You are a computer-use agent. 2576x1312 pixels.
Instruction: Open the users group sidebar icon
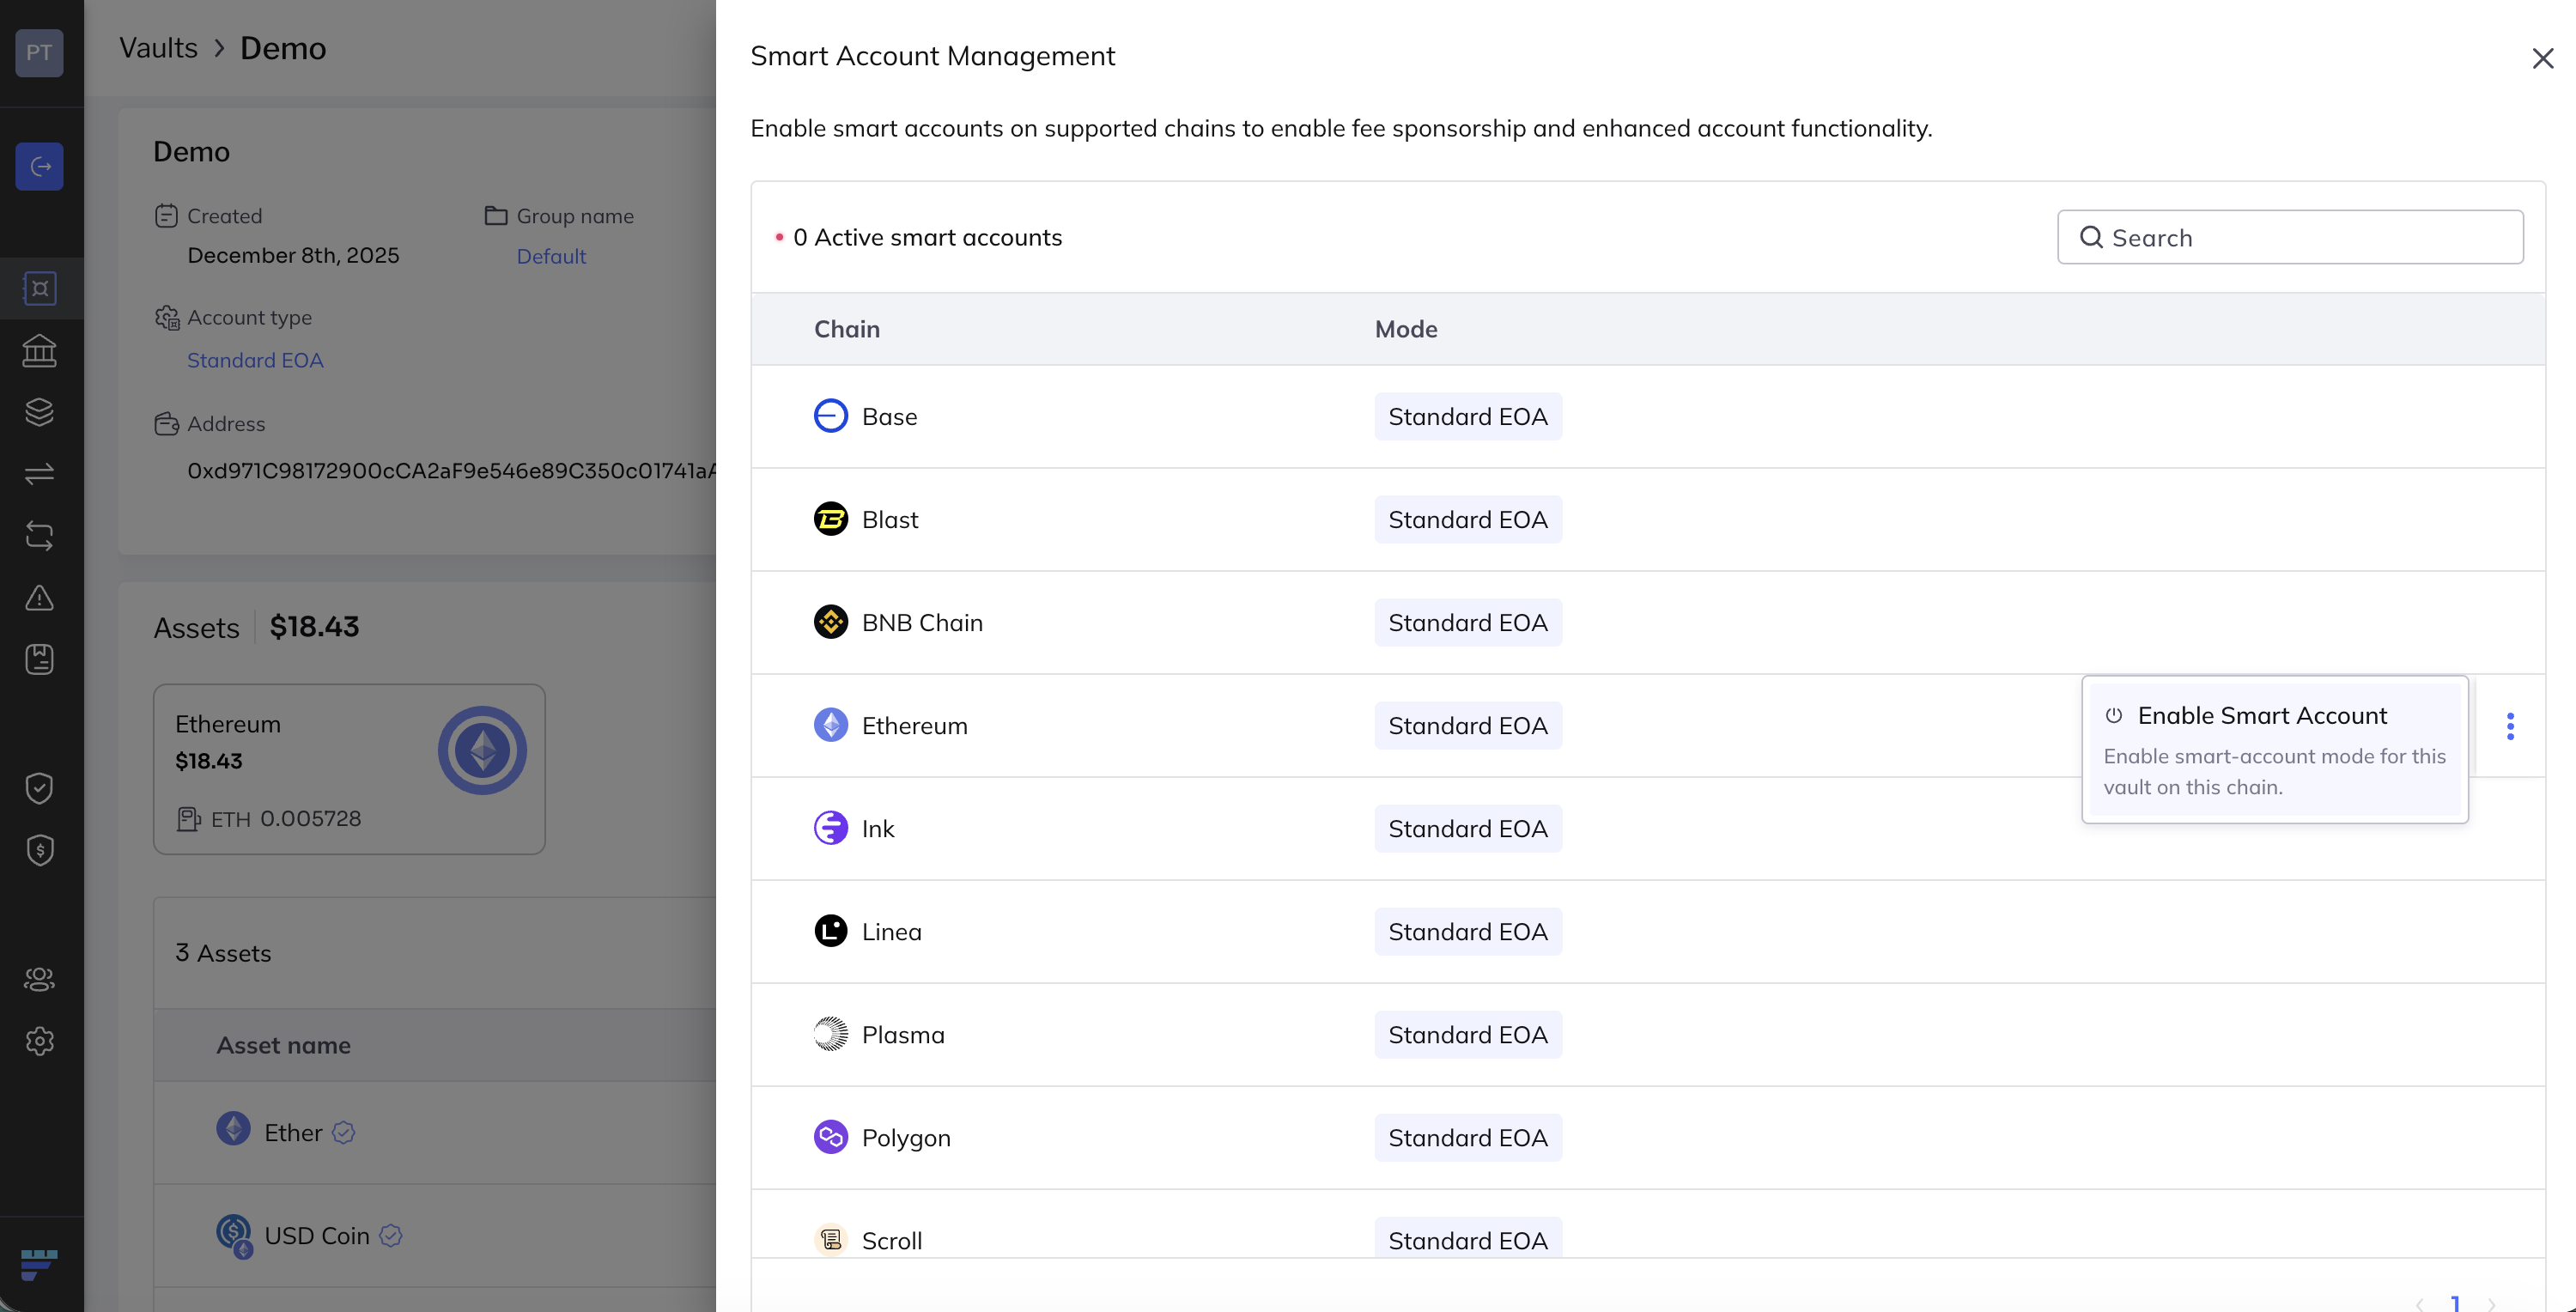coord(40,979)
